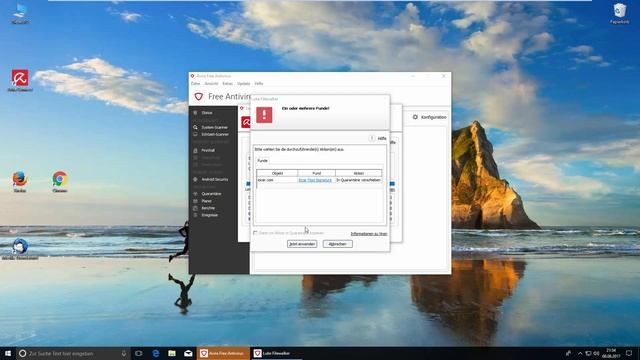Select Planer in Avira sidebar
Viewport: 640px width, 360px height.
click(x=207, y=201)
